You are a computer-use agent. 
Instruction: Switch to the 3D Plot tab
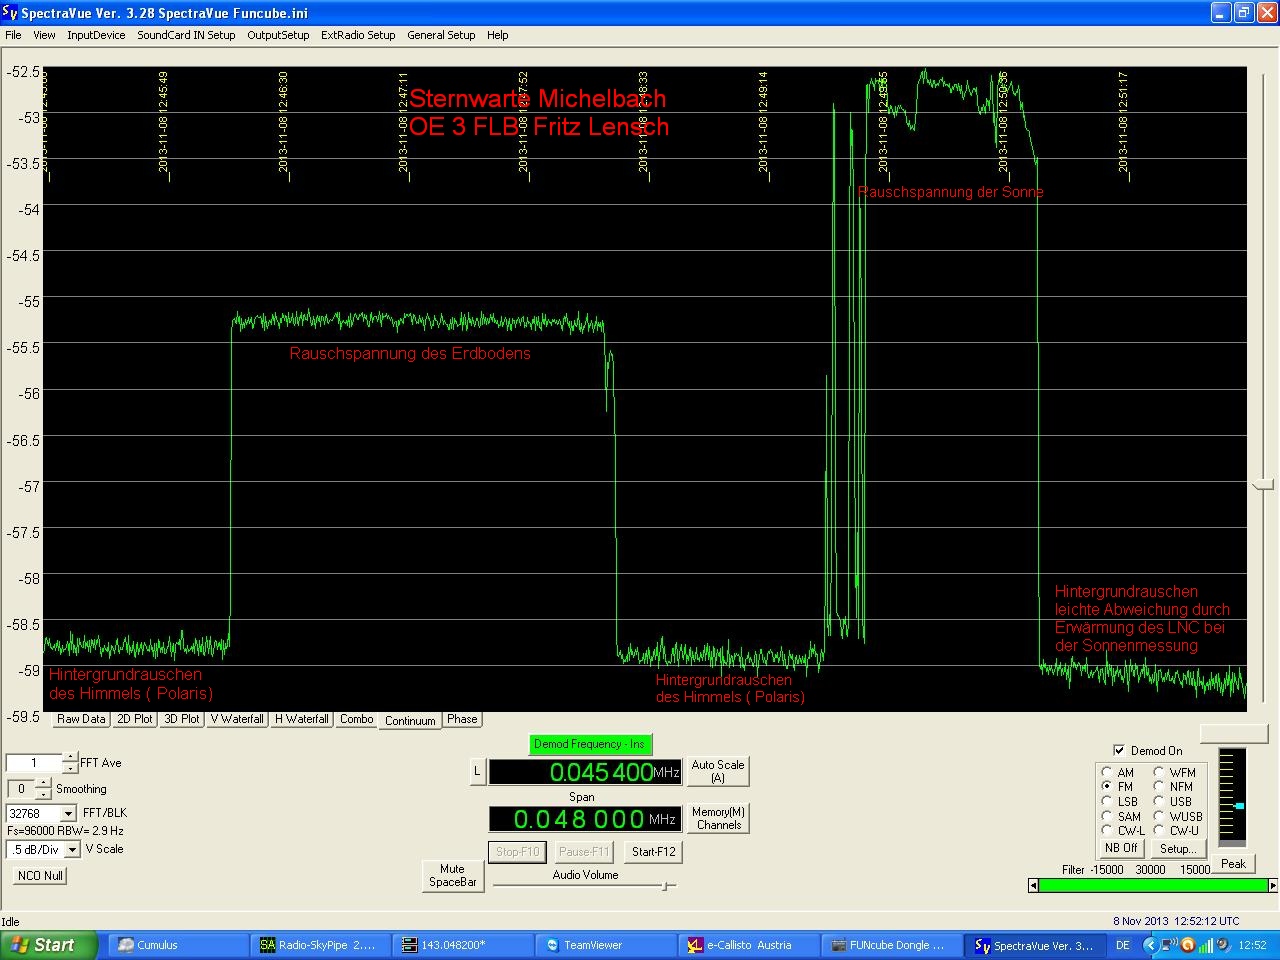pyautogui.click(x=182, y=719)
